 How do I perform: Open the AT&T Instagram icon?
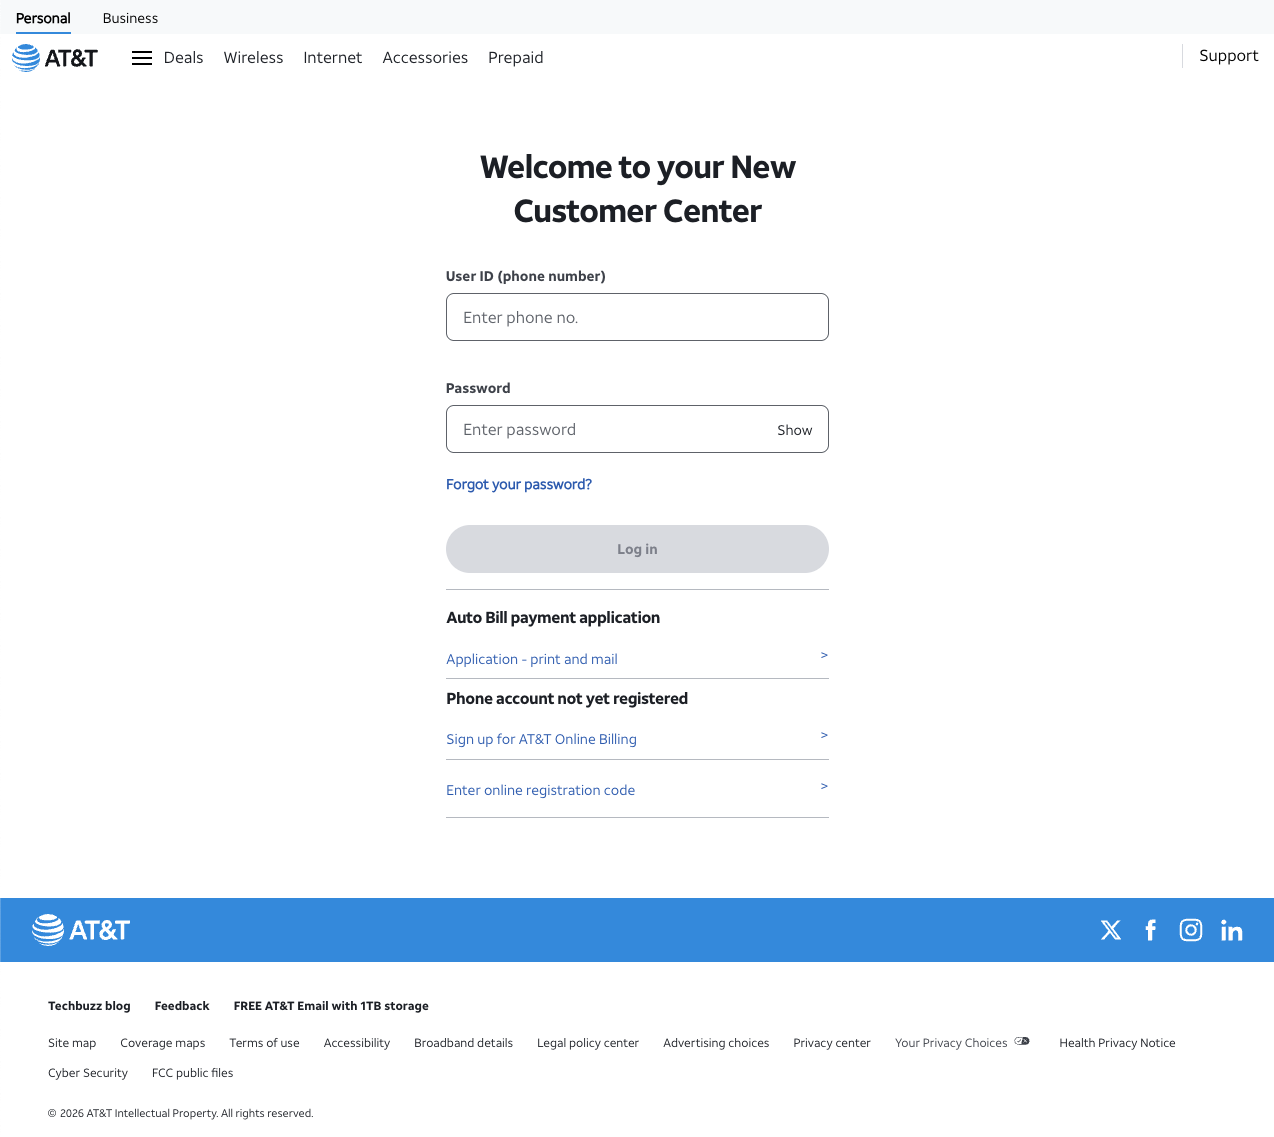[1191, 930]
